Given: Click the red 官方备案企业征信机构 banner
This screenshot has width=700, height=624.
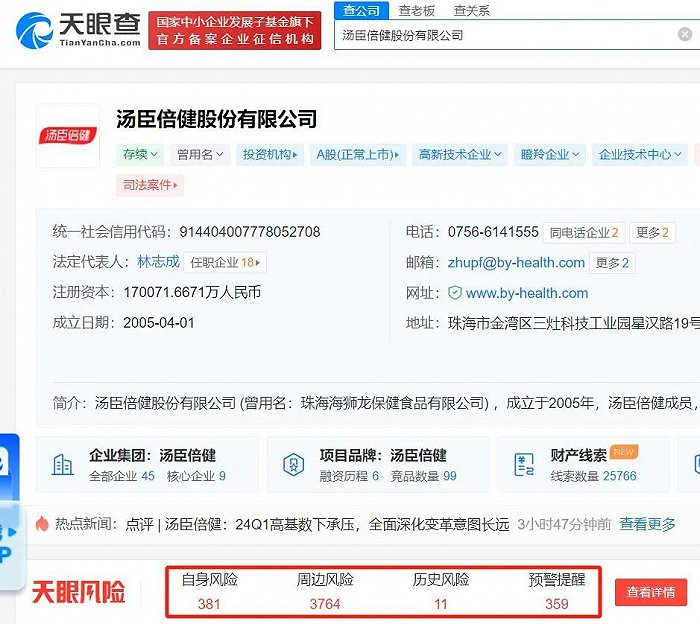Looking at the screenshot, I should pos(235,30).
